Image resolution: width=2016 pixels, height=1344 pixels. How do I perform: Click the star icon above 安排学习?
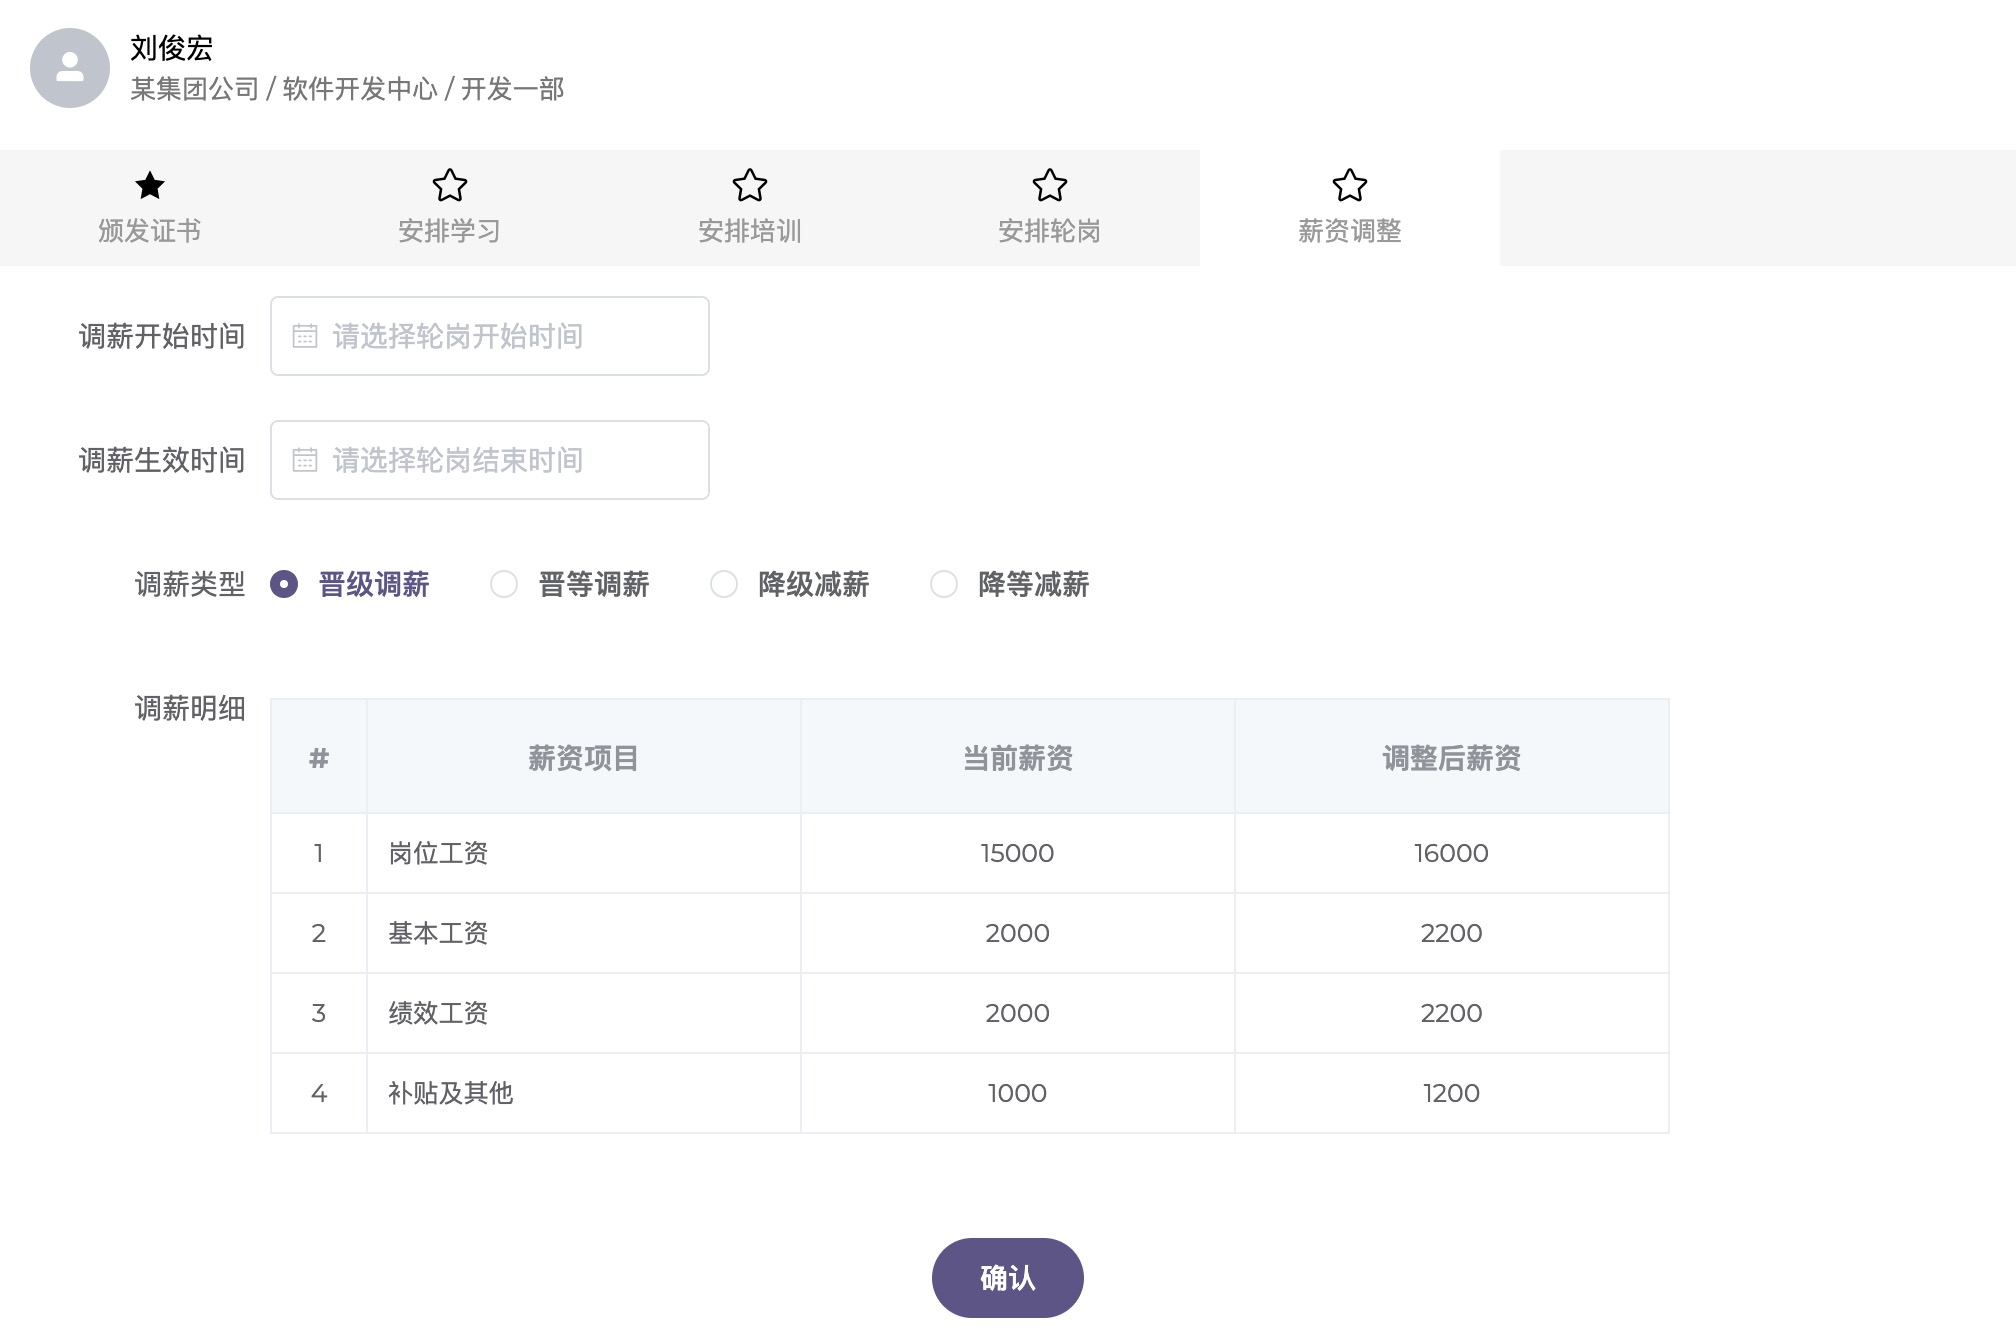(x=449, y=185)
